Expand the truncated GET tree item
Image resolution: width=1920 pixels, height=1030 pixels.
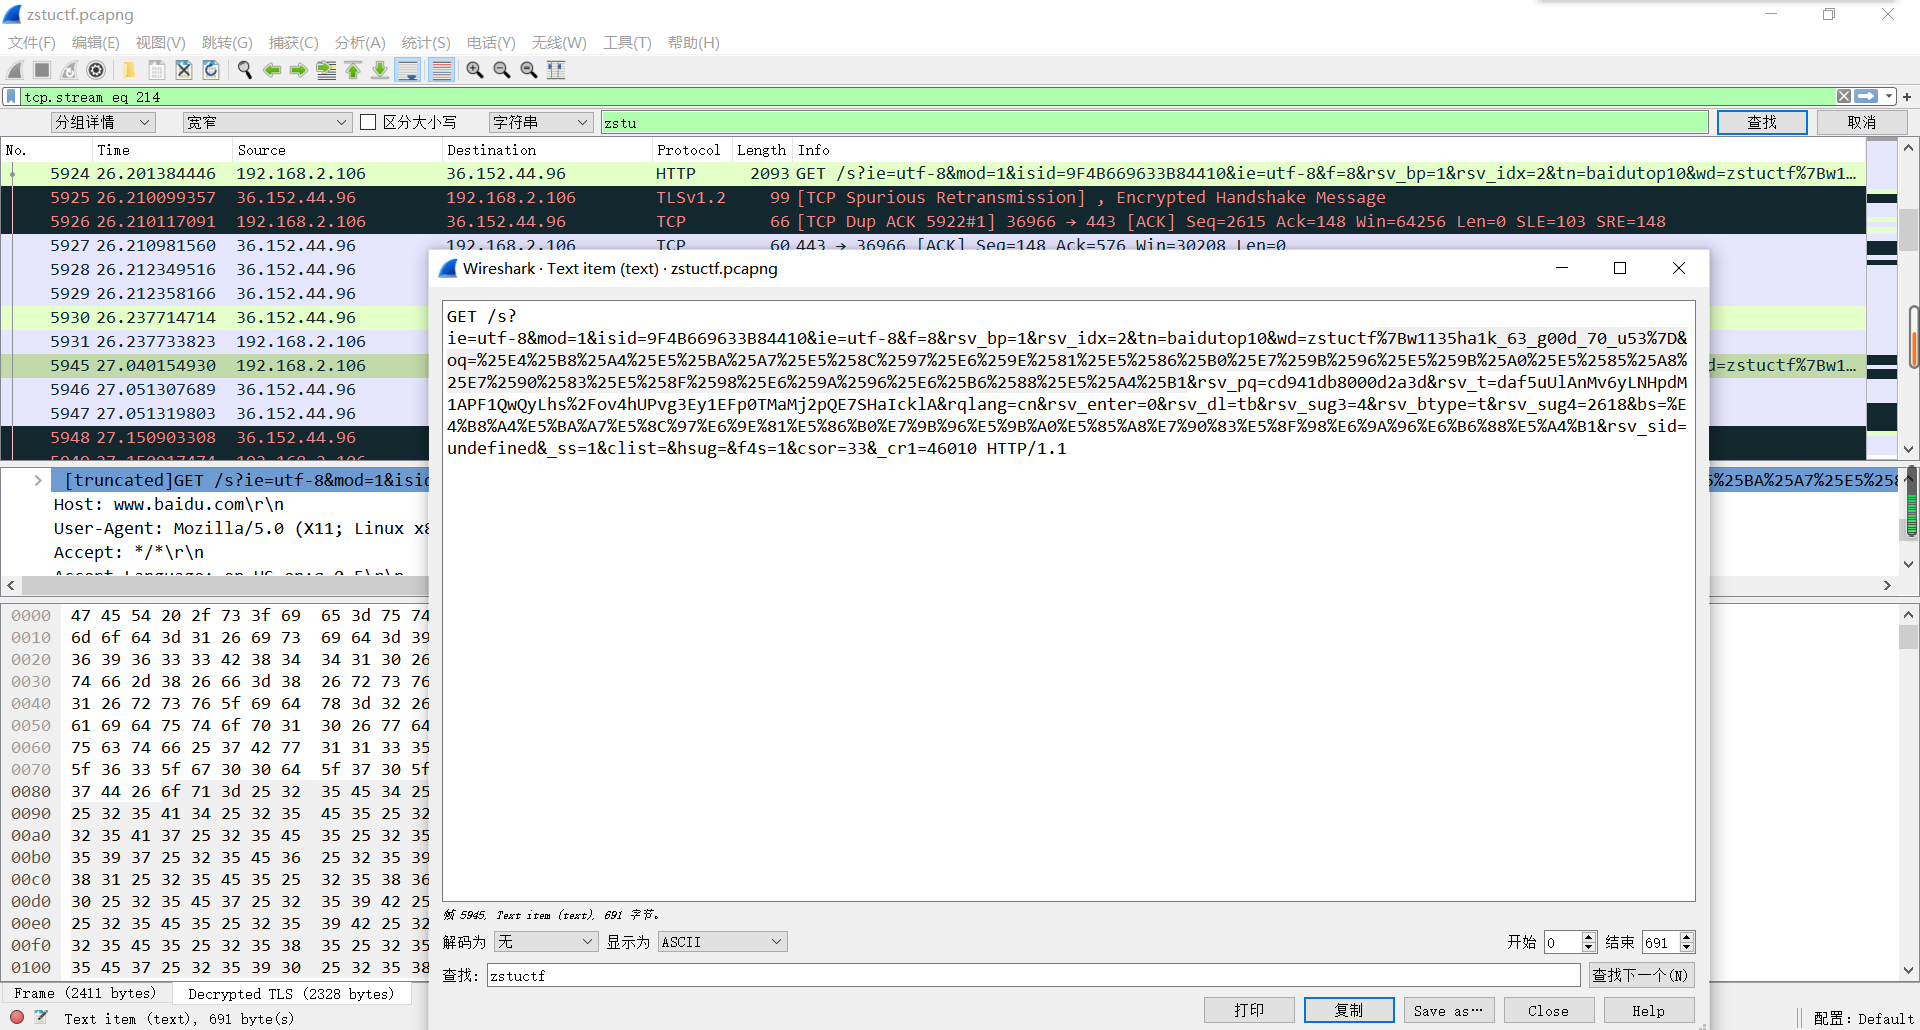click(38, 481)
